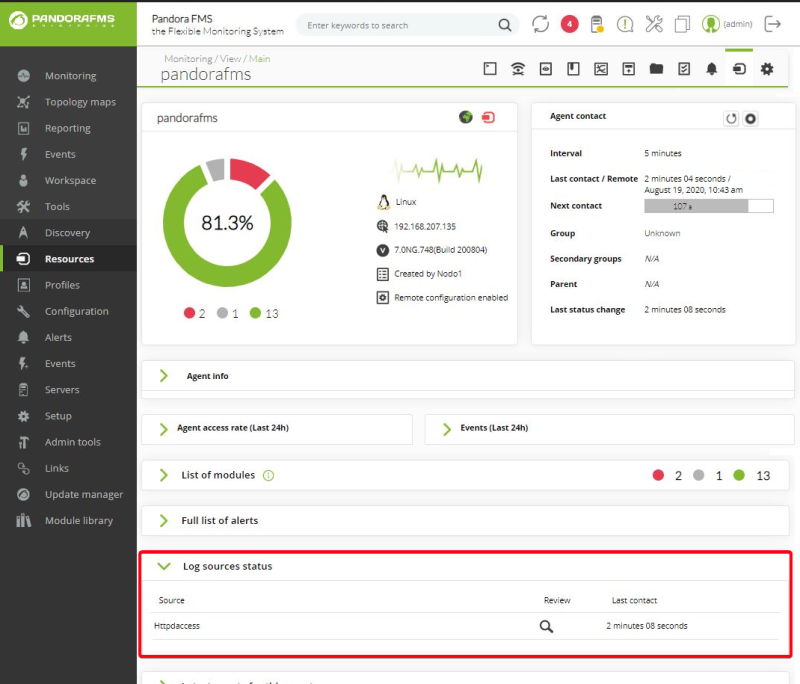Open the eye view tab icon
Image resolution: width=800 pixels, height=684 pixels.
click(545, 69)
